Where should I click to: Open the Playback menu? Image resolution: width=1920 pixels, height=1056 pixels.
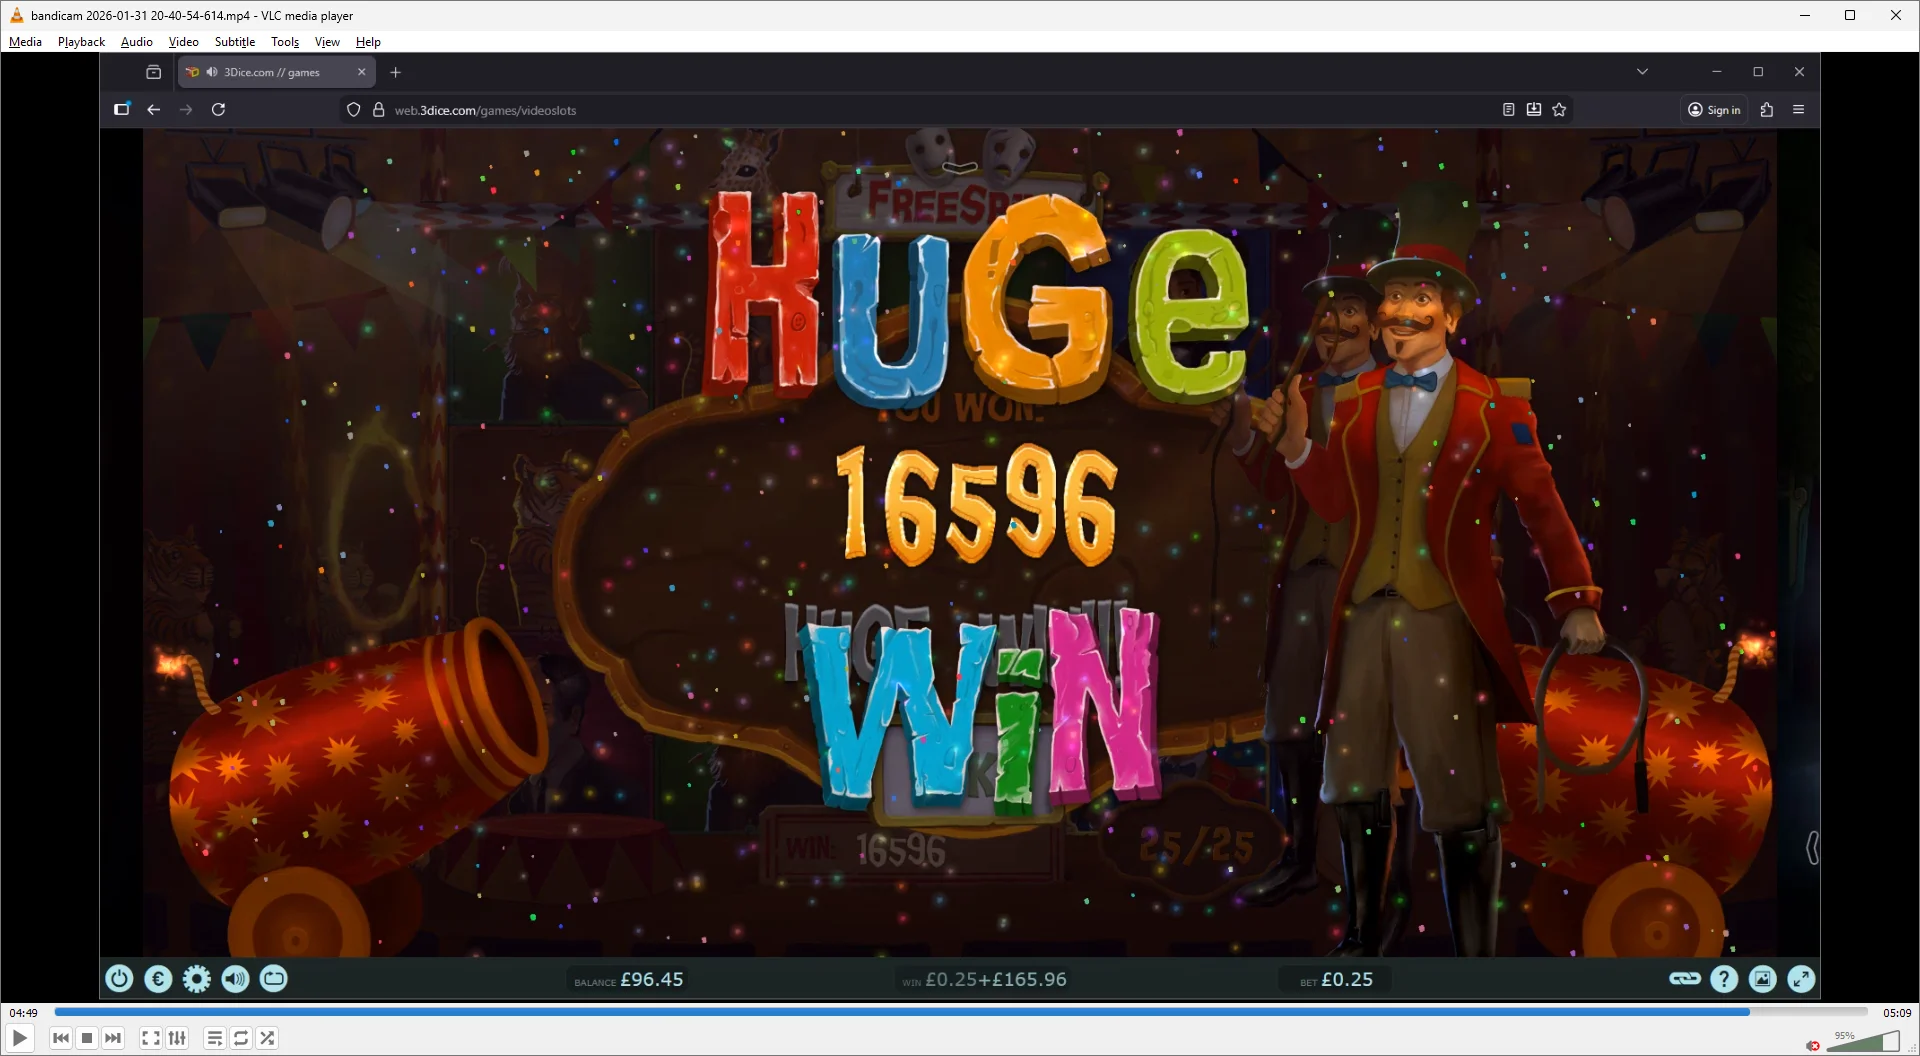pyautogui.click(x=81, y=42)
